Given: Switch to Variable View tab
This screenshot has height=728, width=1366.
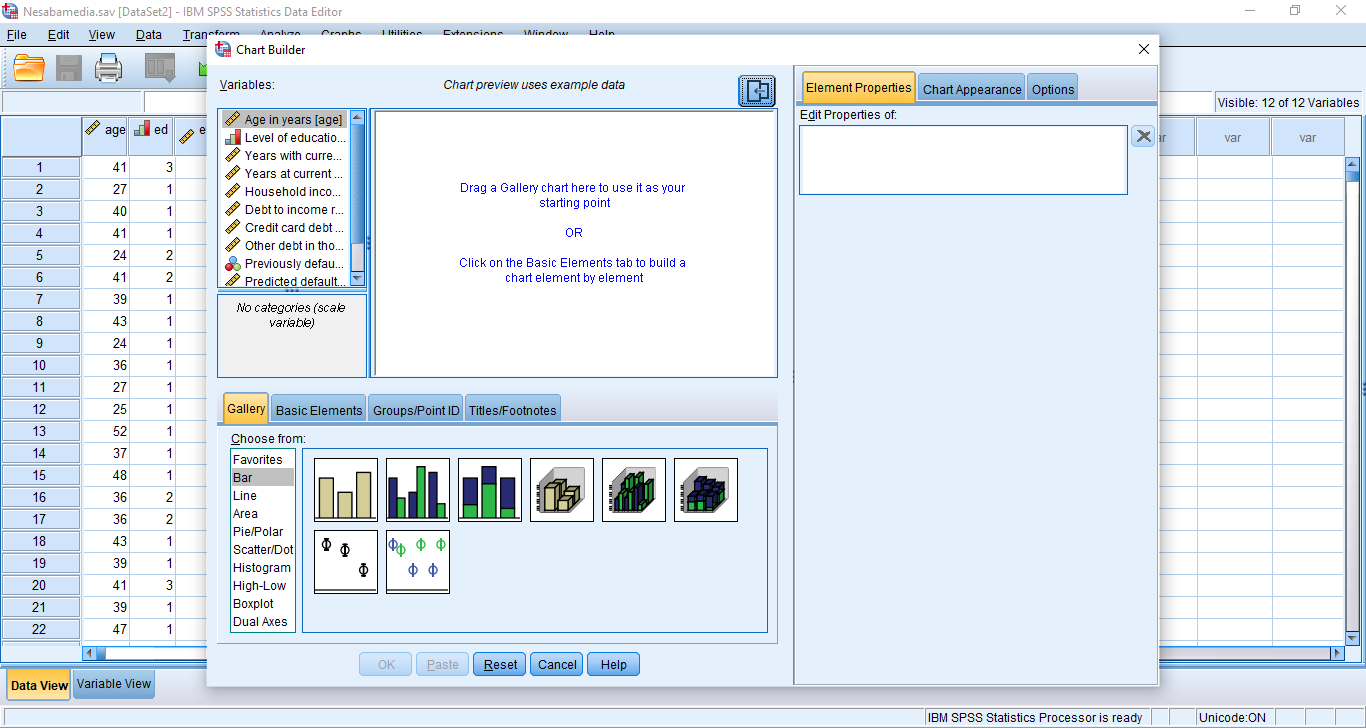Looking at the screenshot, I should (x=114, y=684).
